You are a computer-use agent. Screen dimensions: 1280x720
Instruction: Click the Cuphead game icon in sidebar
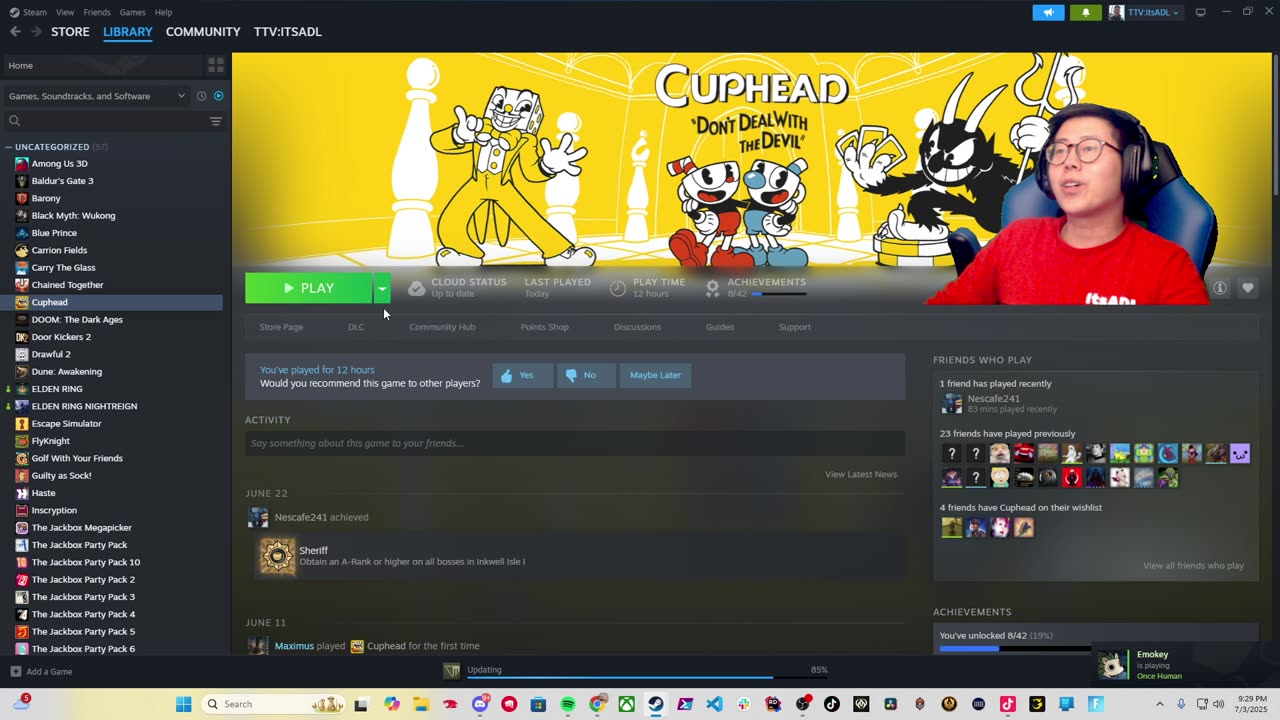[22, 302]
